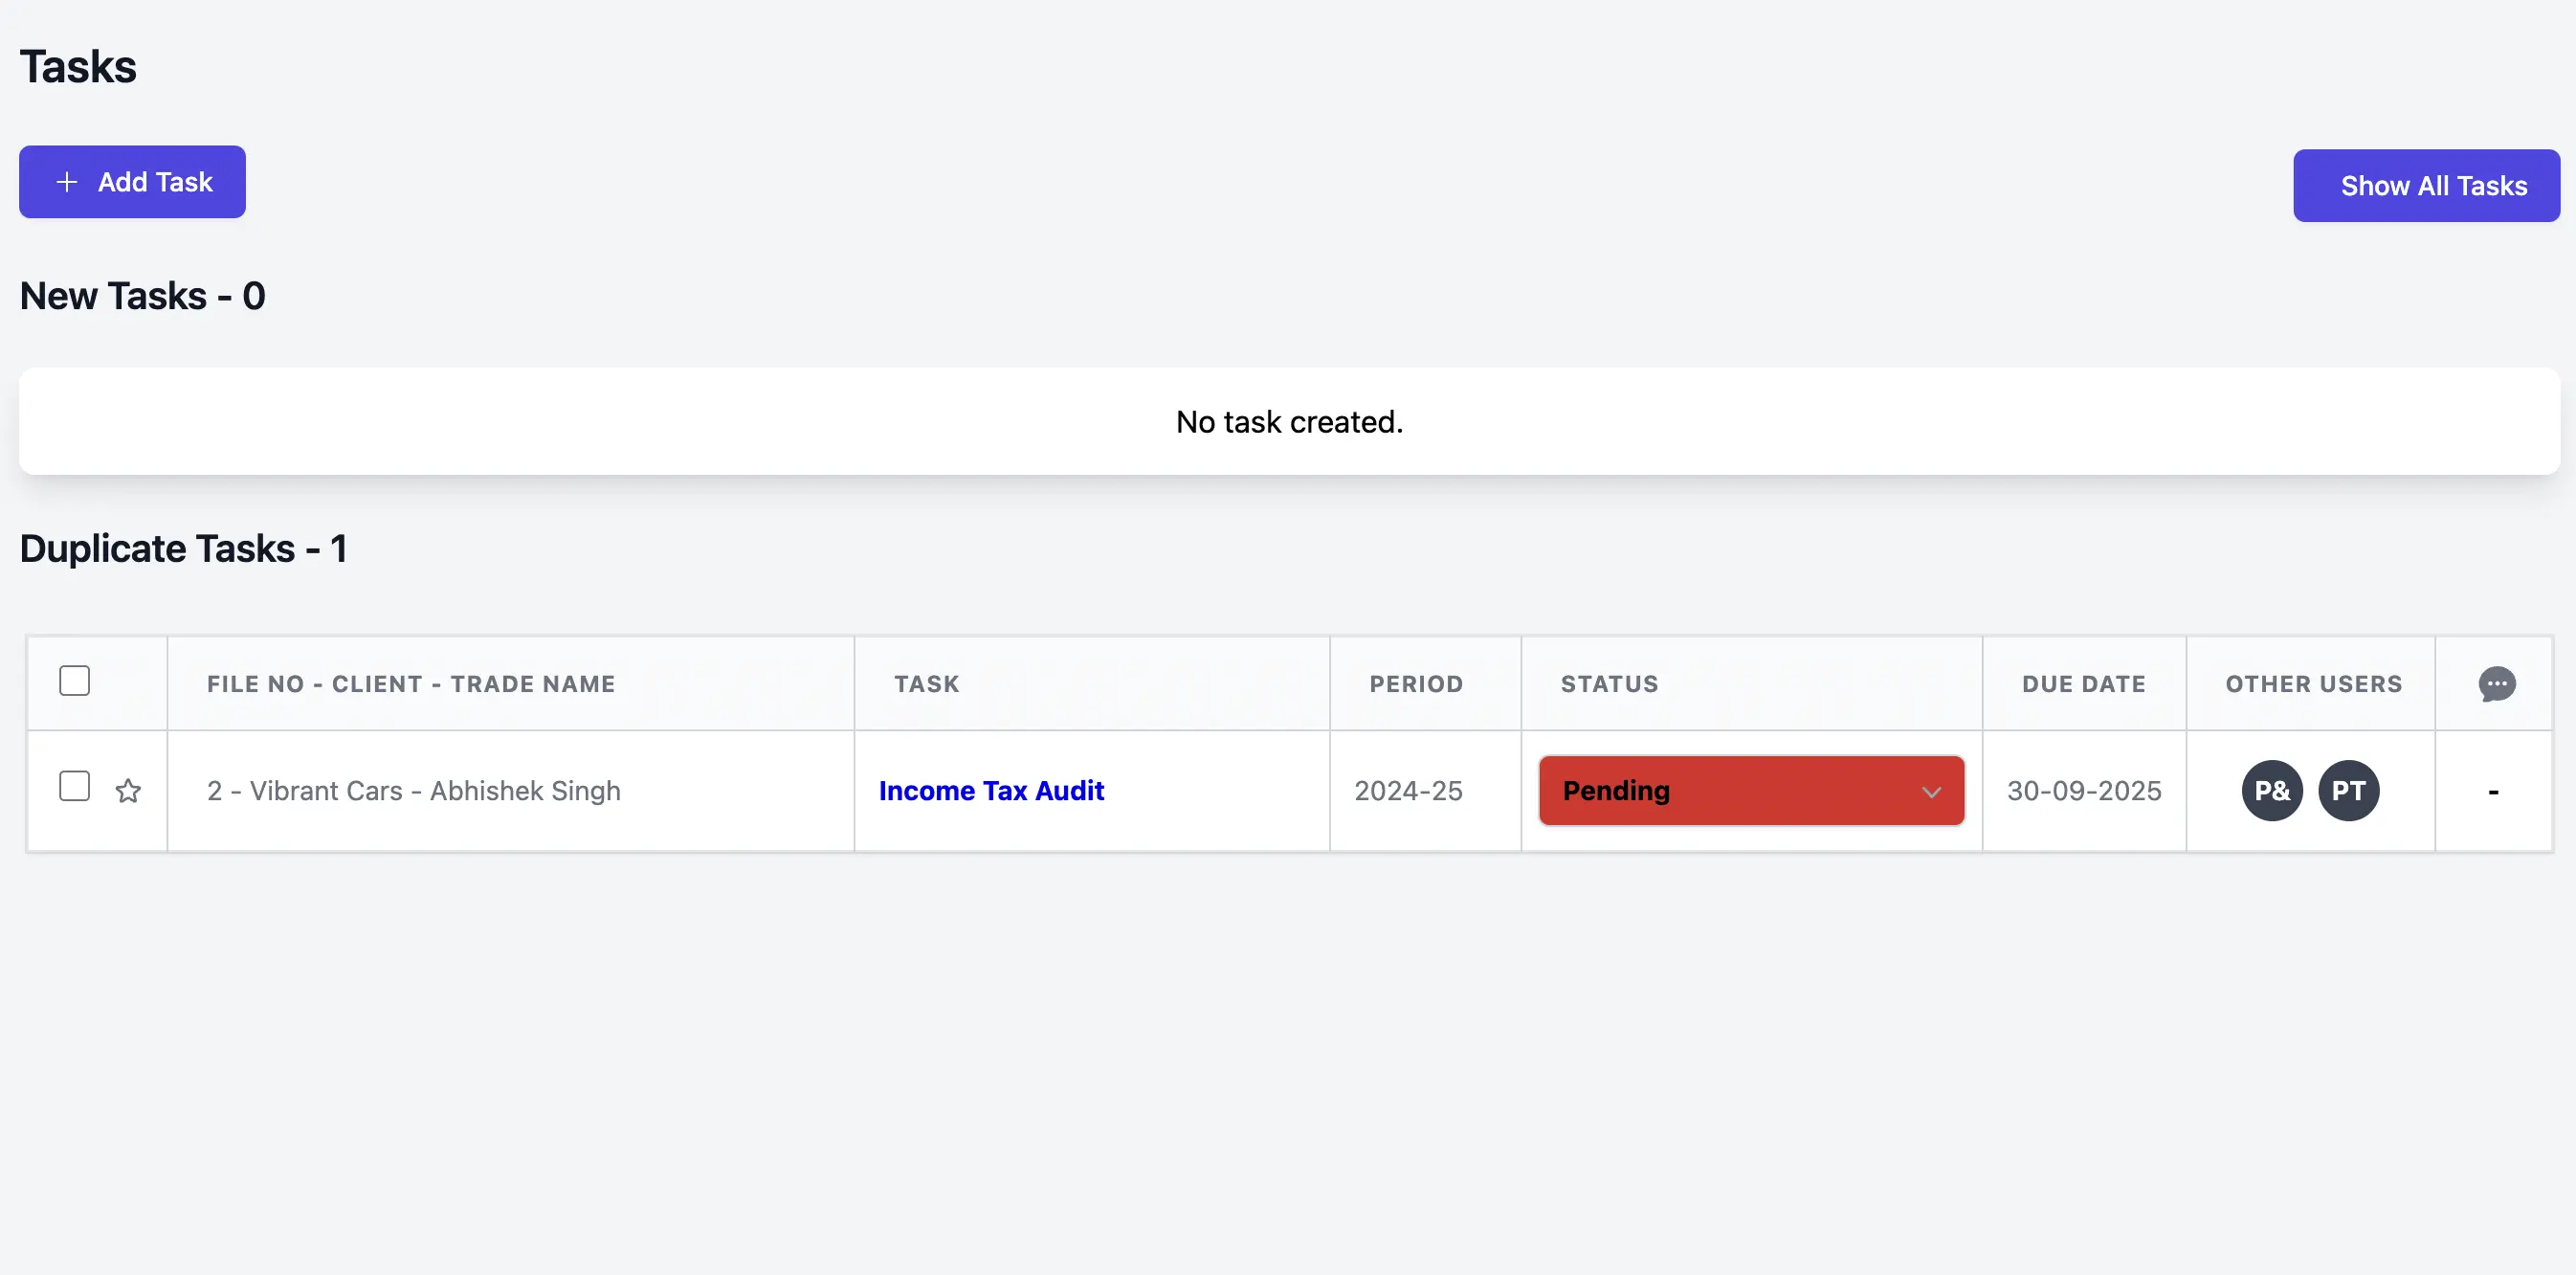Click the dash in the comments cell
Screen dimensions: 2576x1275
pyautogui.click(x=2493, y=791)
